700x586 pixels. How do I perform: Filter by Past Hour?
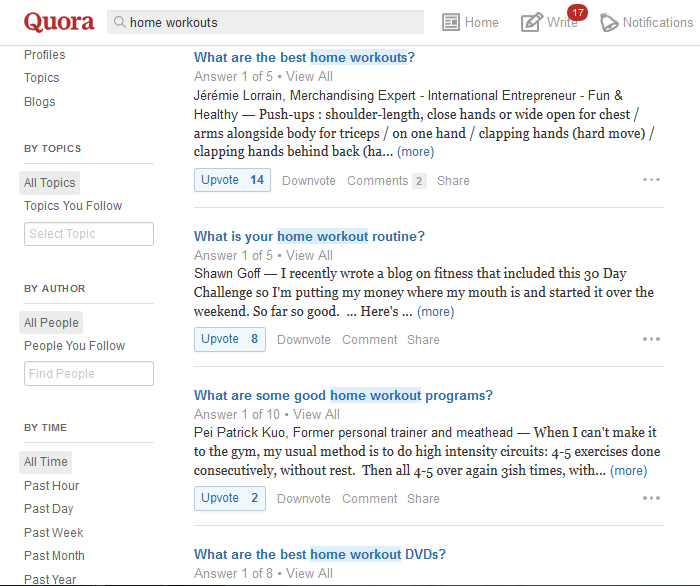point(51,486)
